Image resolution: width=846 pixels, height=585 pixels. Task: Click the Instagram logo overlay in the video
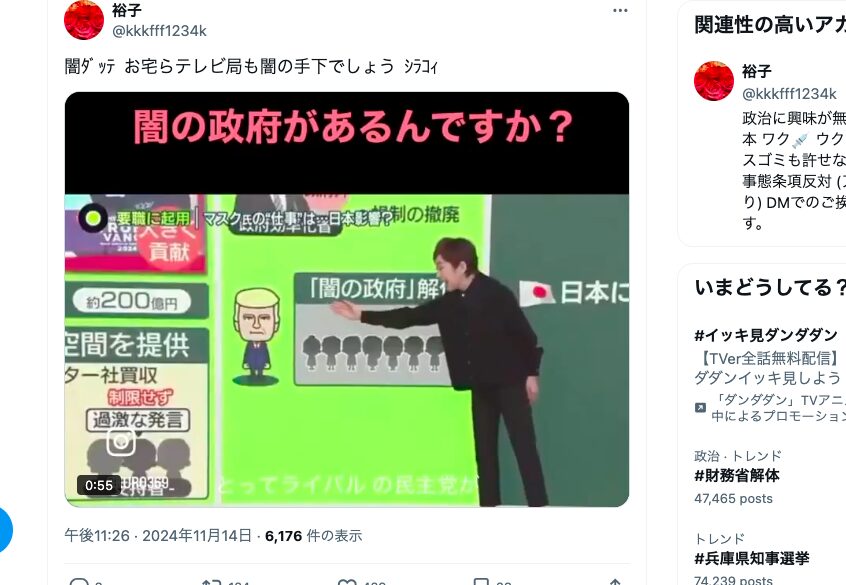pos(121,441)
